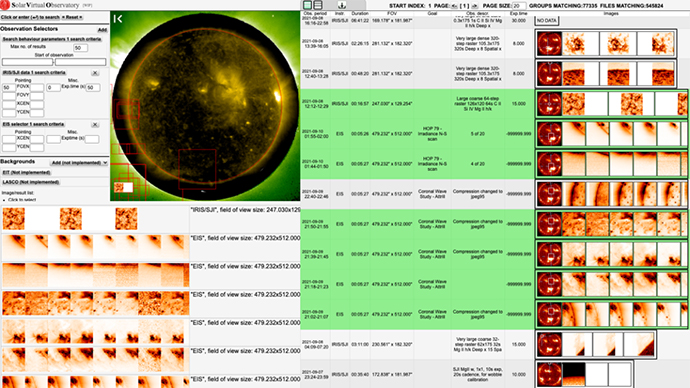Remove the IRIS/SJI data selector with X
690x388 pixels.
tap(95, 73)
